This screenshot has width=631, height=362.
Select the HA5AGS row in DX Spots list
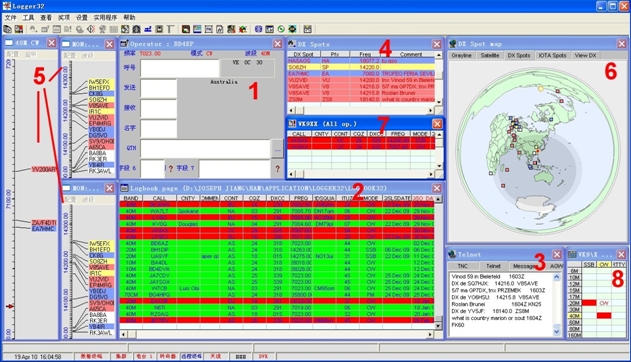pos(361,61)
